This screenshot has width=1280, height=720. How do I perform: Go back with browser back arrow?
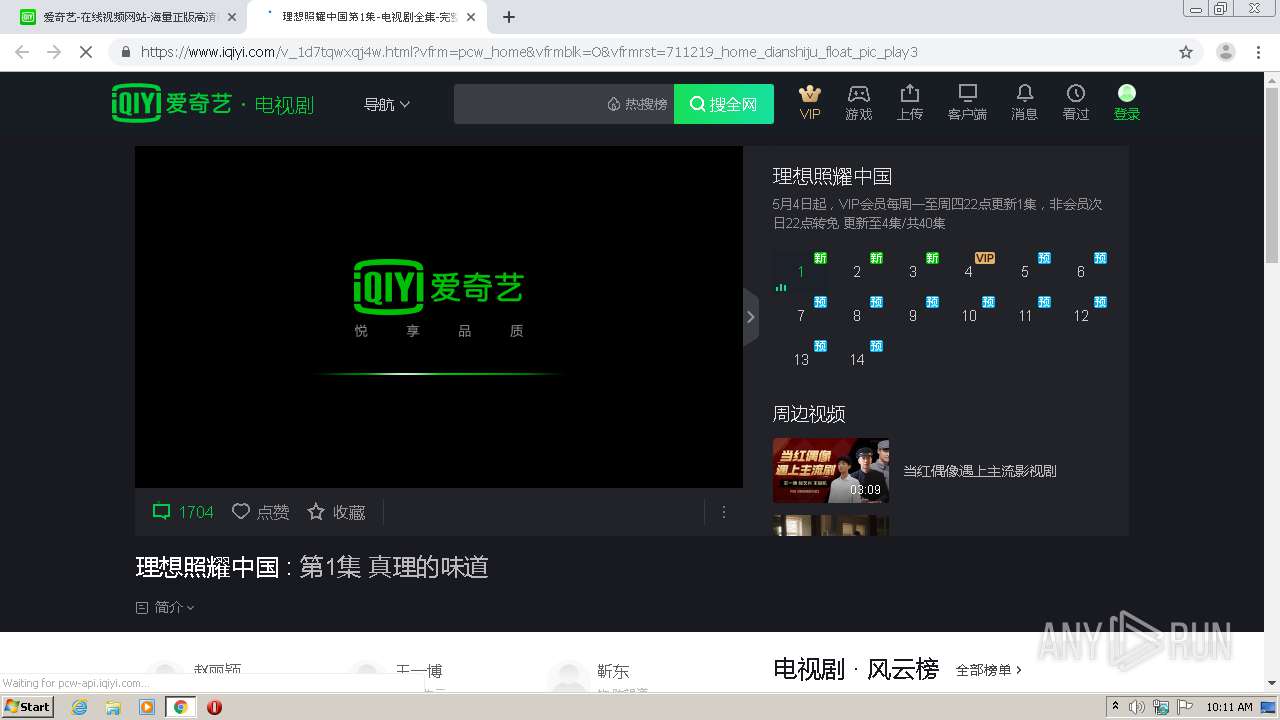pos(22,52)
